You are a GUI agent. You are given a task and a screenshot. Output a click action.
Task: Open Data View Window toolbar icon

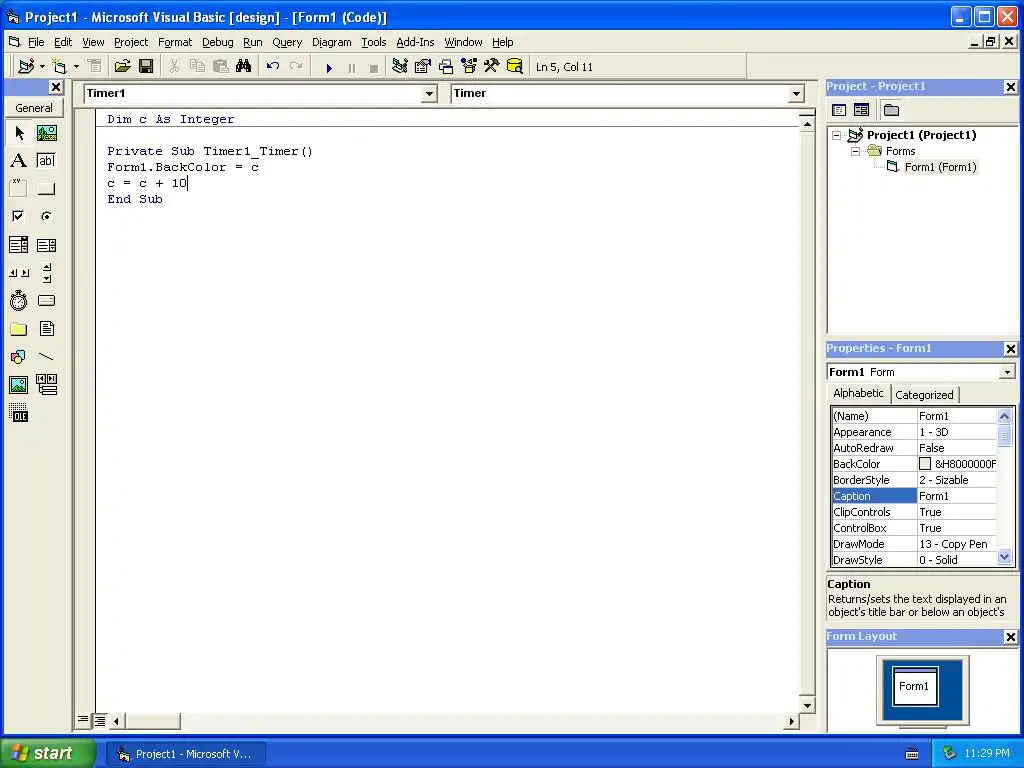[x=515, y=67]
